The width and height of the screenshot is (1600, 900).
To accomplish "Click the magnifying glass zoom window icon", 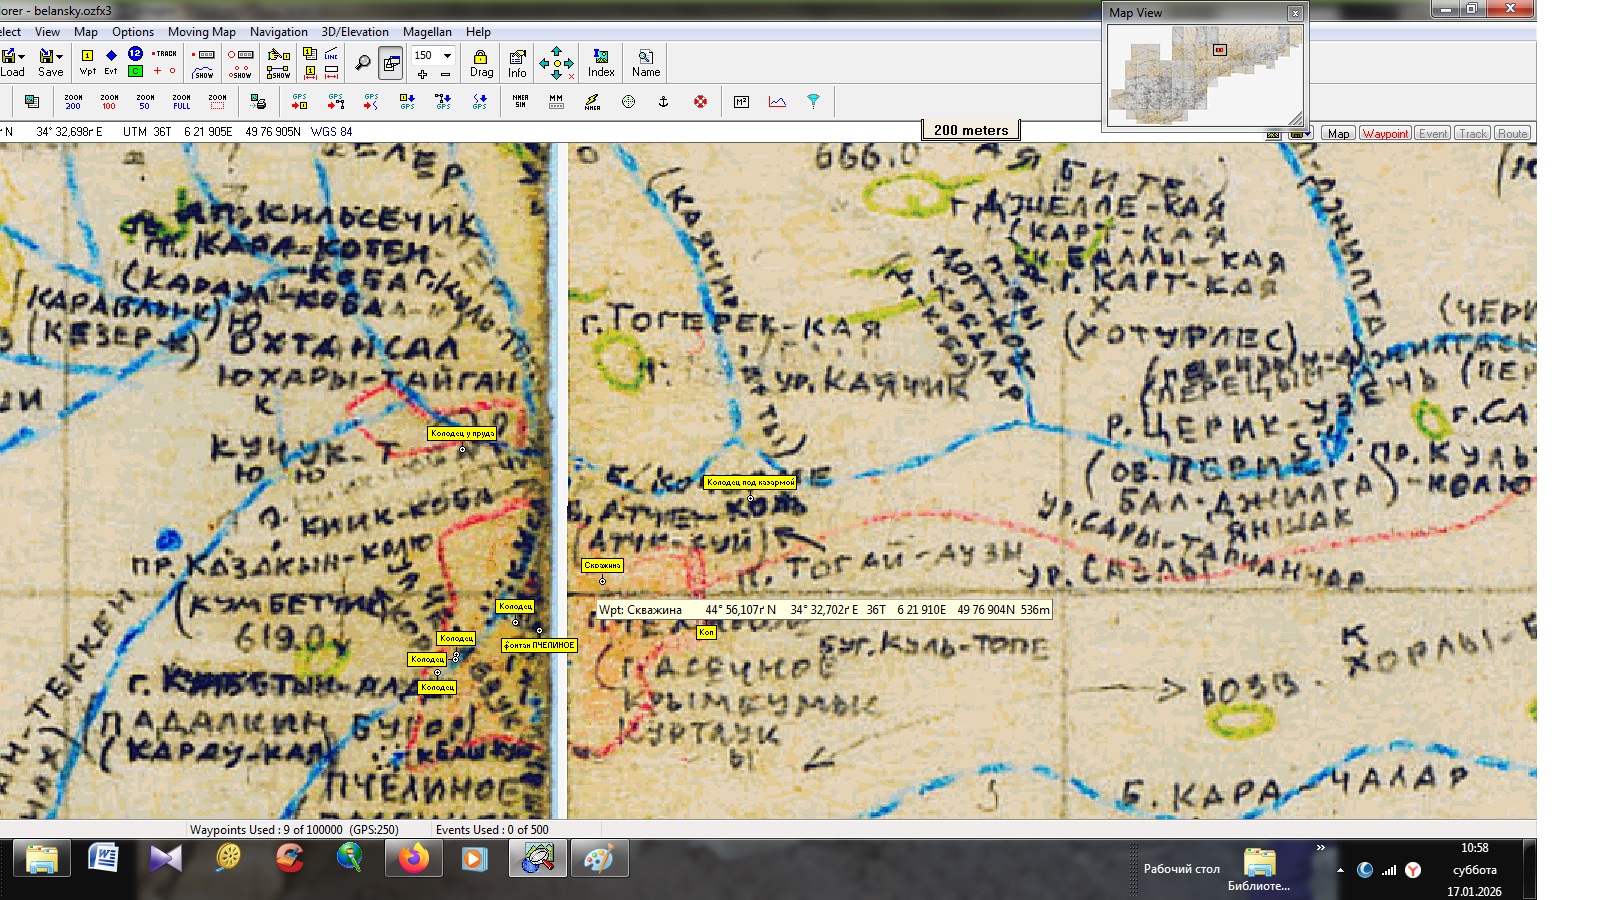I will pos(363,63).
